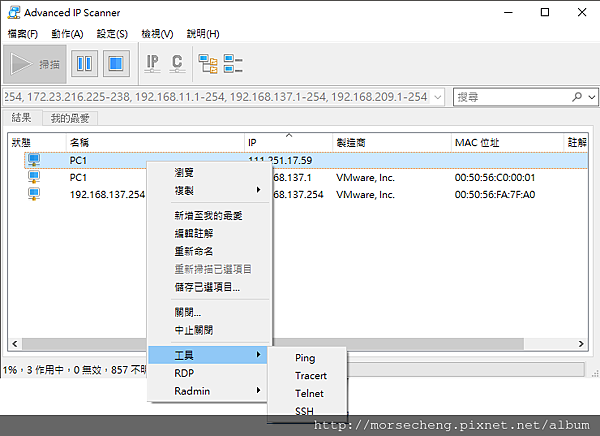
Task: Open the 檔案(F) menu
Action: point(23,34)
